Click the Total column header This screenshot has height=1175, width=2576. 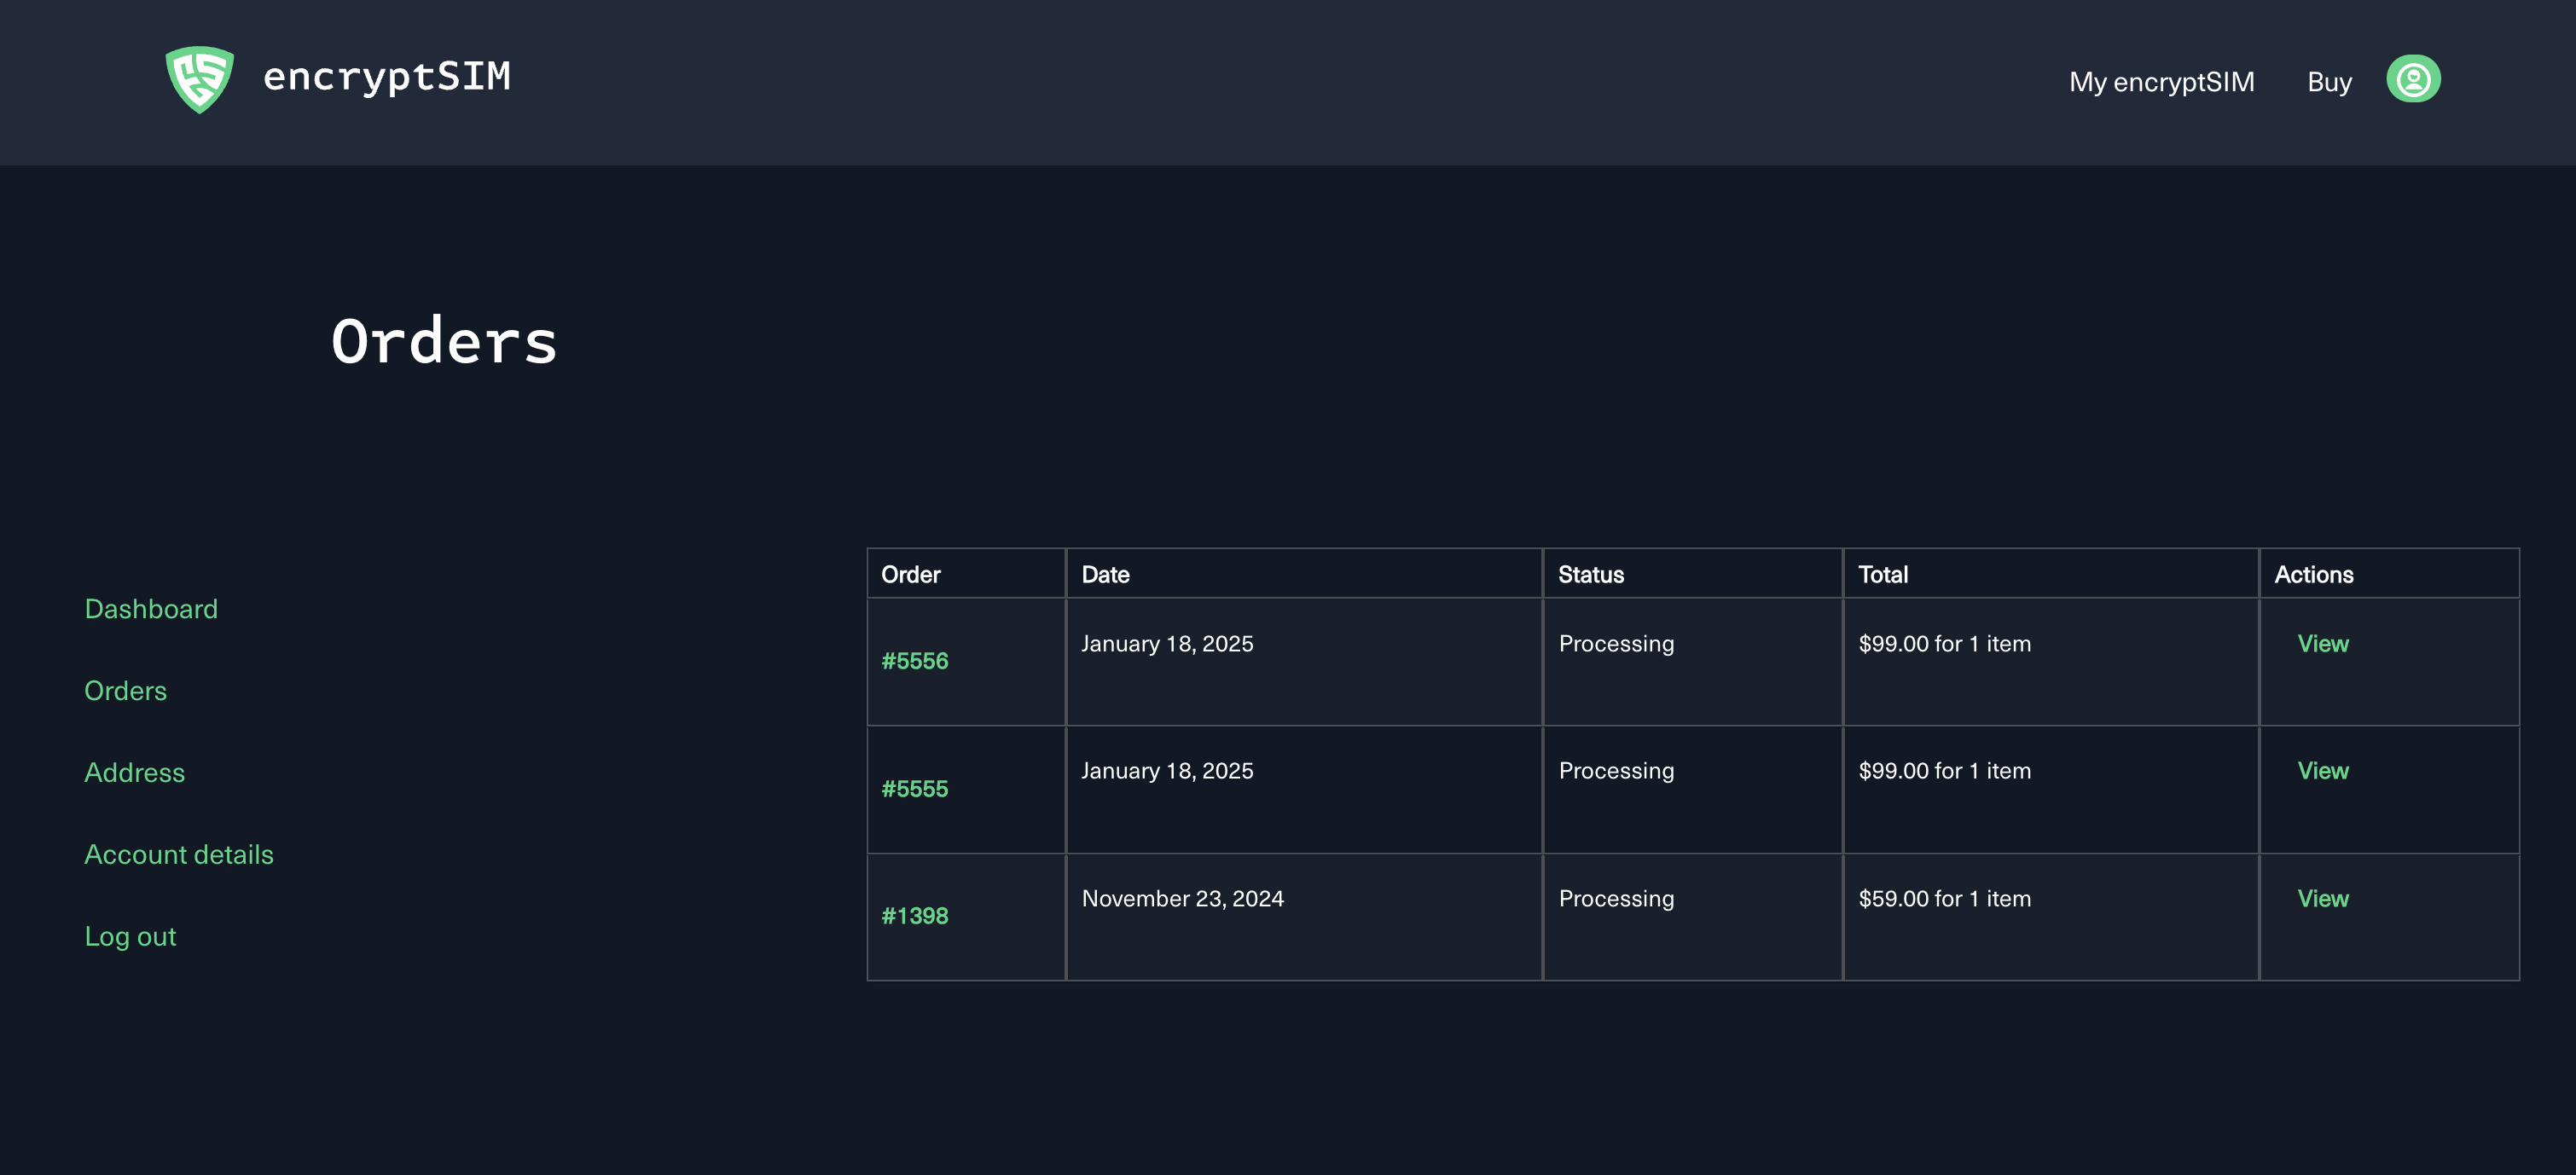1882,575
